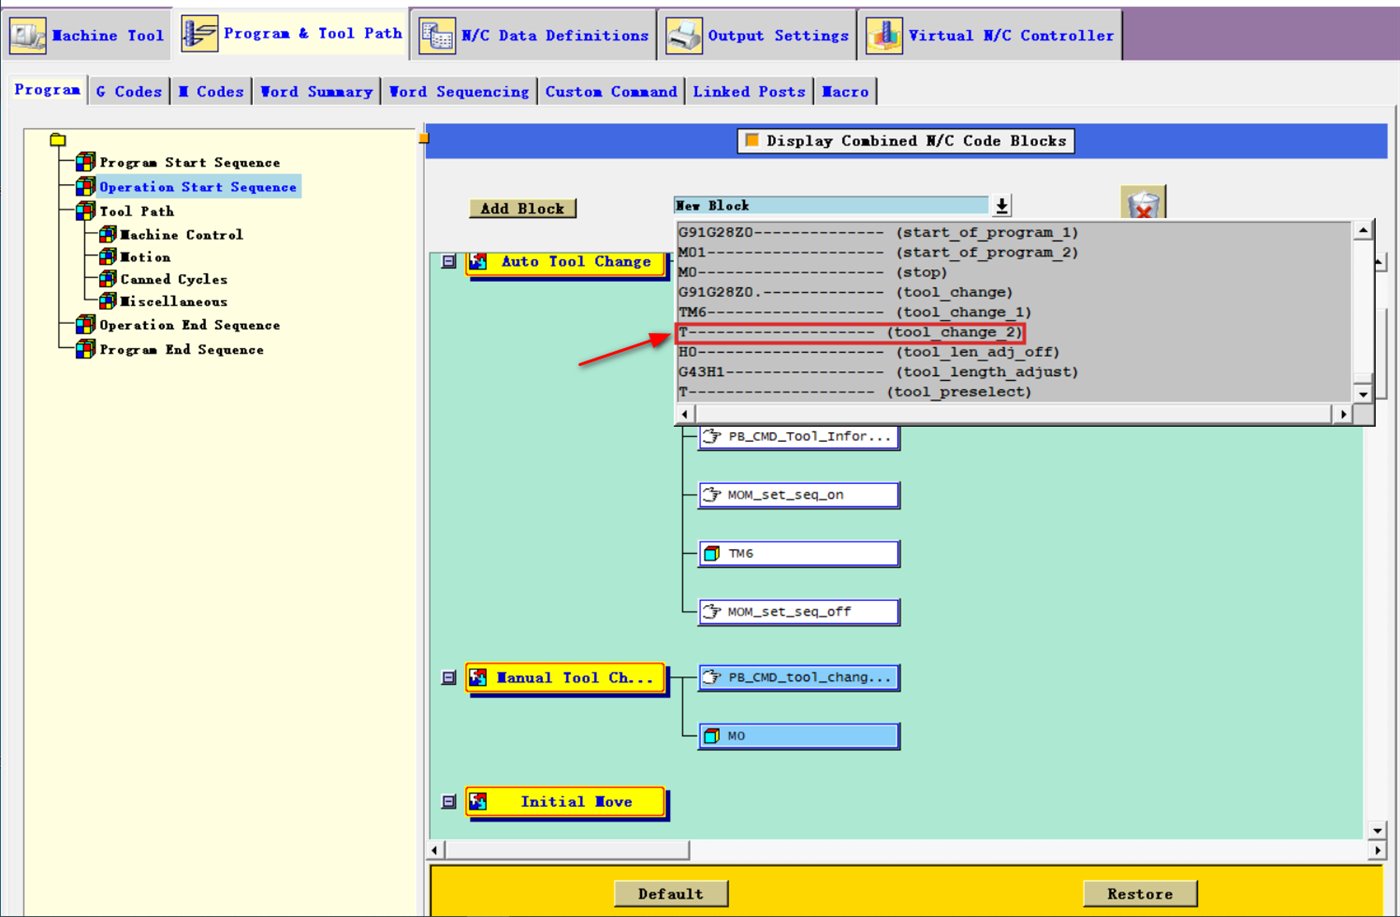Open the N/C Data Definitions tab
The image size is (1400, 917).
point(534,35)
